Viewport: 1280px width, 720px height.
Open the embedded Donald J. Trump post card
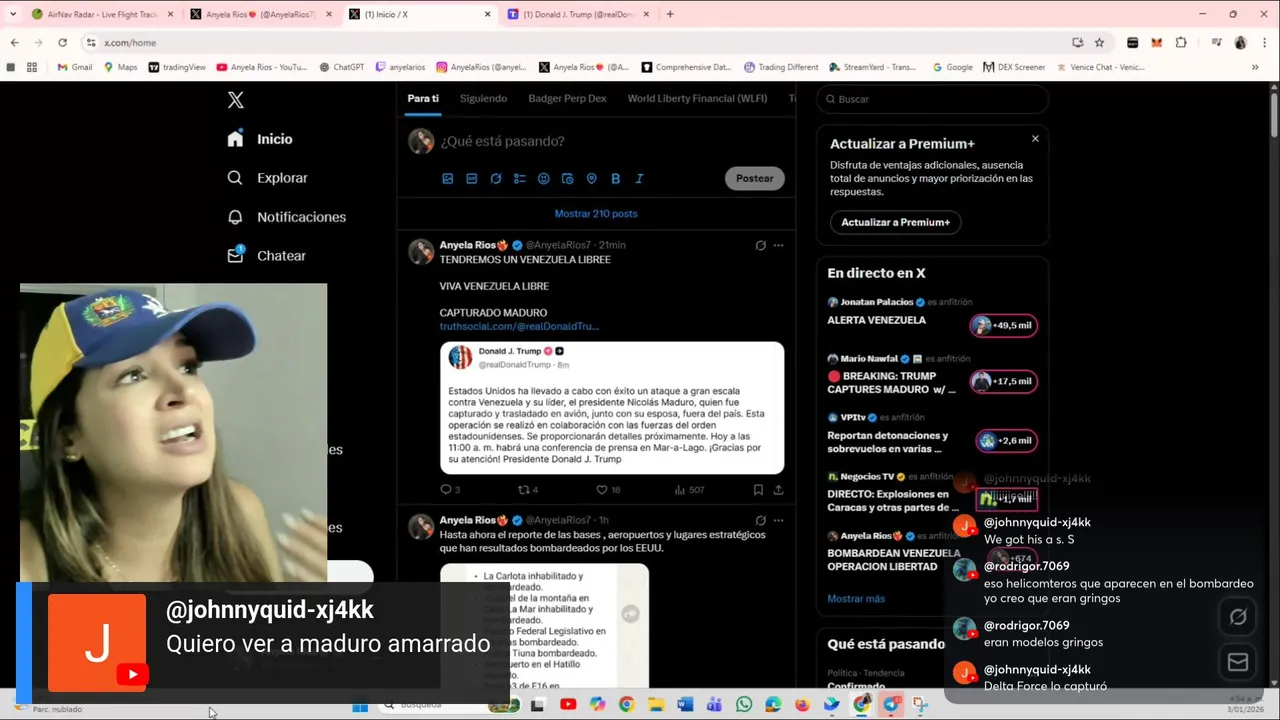(x=612, y=408)
